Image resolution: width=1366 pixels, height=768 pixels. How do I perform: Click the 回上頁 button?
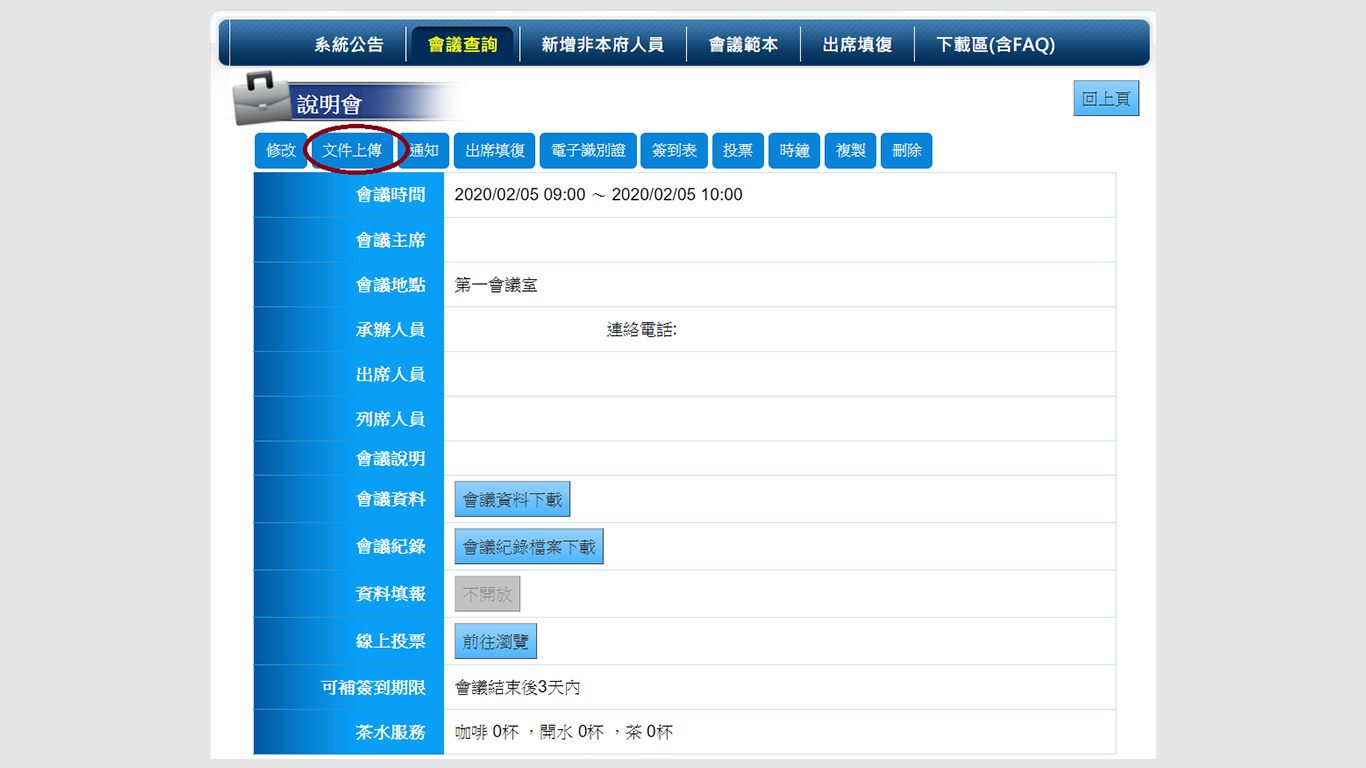(x=1106, y=98)
